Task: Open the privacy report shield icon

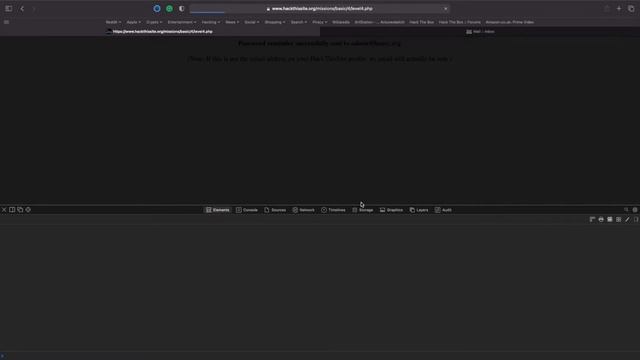Action: click(x=182, y=9)
